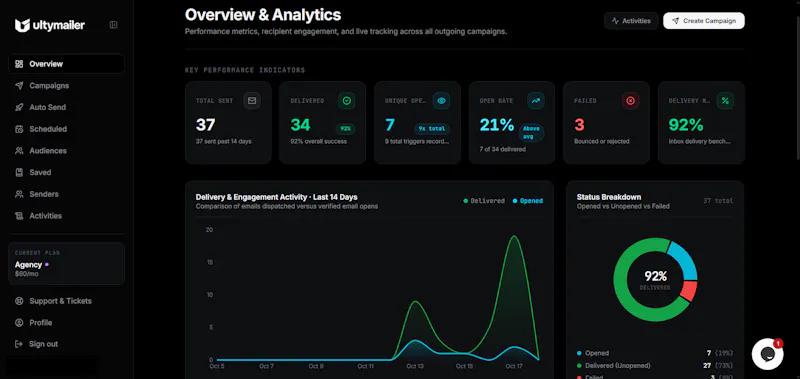Click the 'Above avg' badge
This screenshot has width=800, height=379.
coord(532,133)
